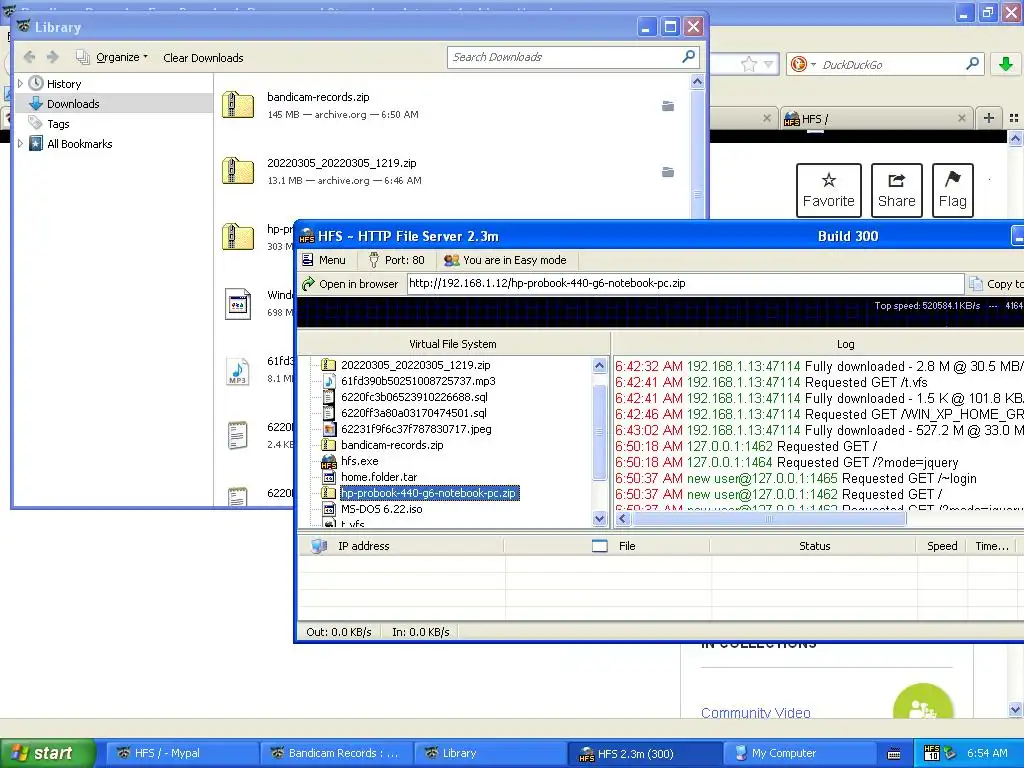The height and width of the screenshot is (768, 1024).
Task: Click the Log left scroll arrow
Action: tap(622, 519)
